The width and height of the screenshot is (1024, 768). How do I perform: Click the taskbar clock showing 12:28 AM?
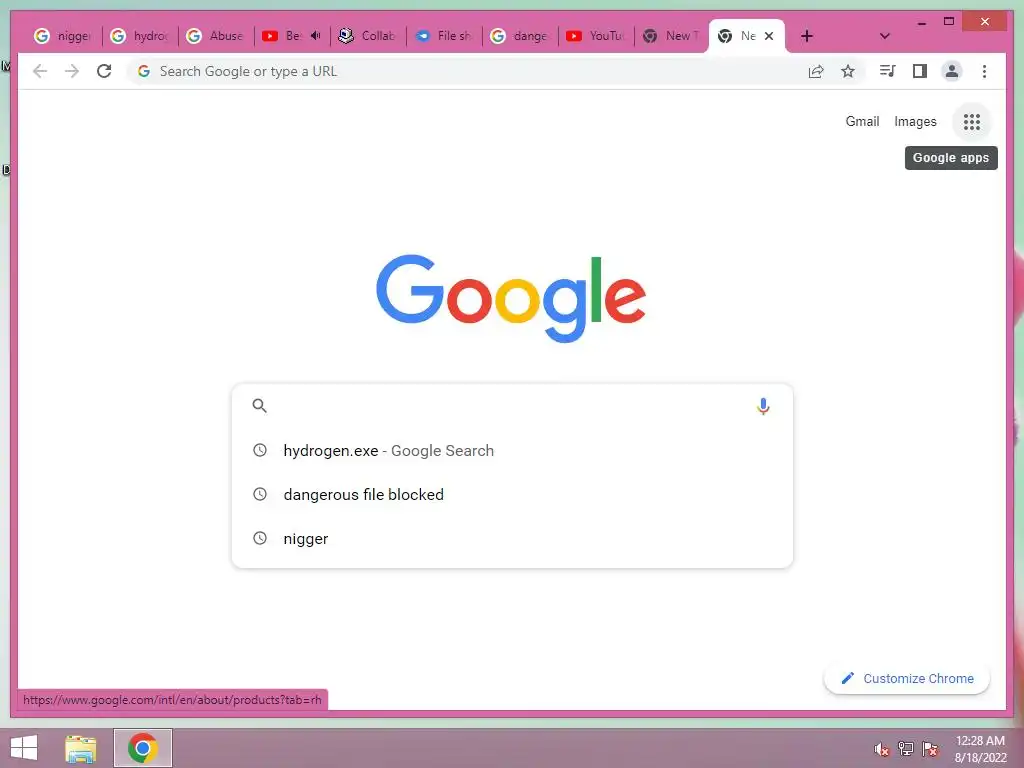(981, 749)
